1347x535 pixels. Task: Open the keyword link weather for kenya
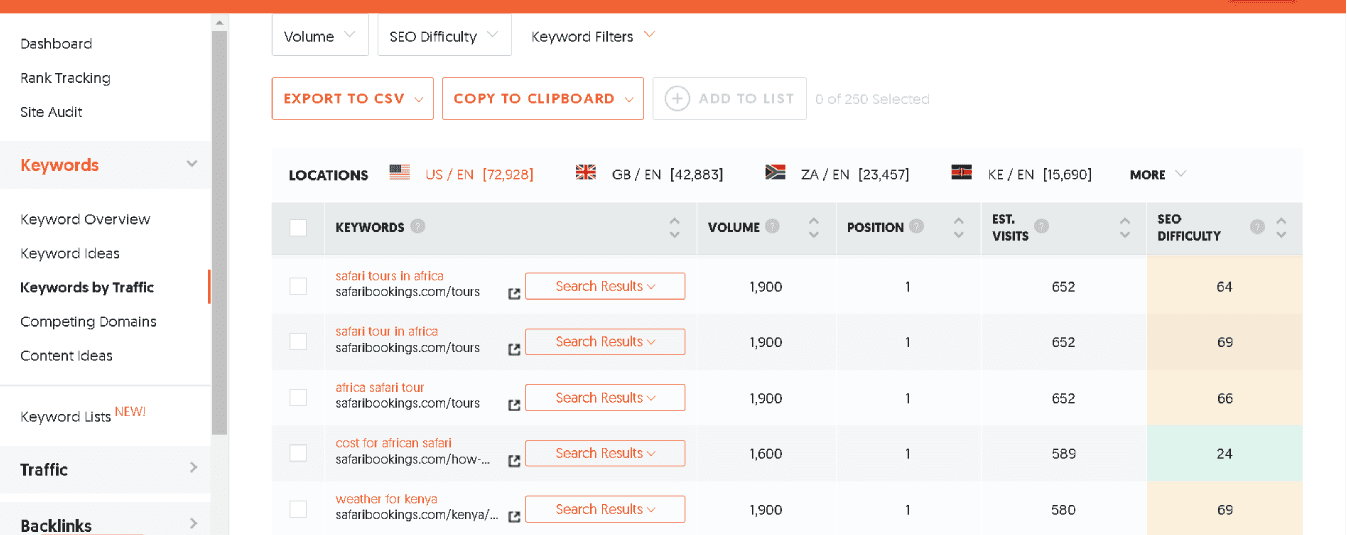coord(386,499)
